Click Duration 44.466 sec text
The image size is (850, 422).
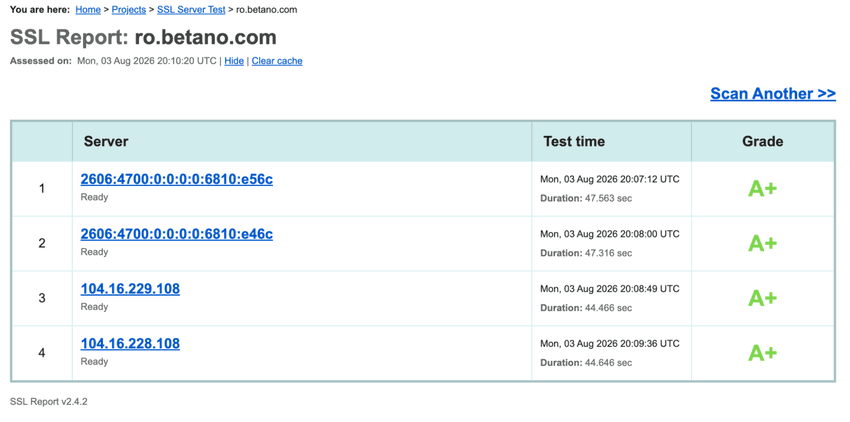click(x=586, y=308)
